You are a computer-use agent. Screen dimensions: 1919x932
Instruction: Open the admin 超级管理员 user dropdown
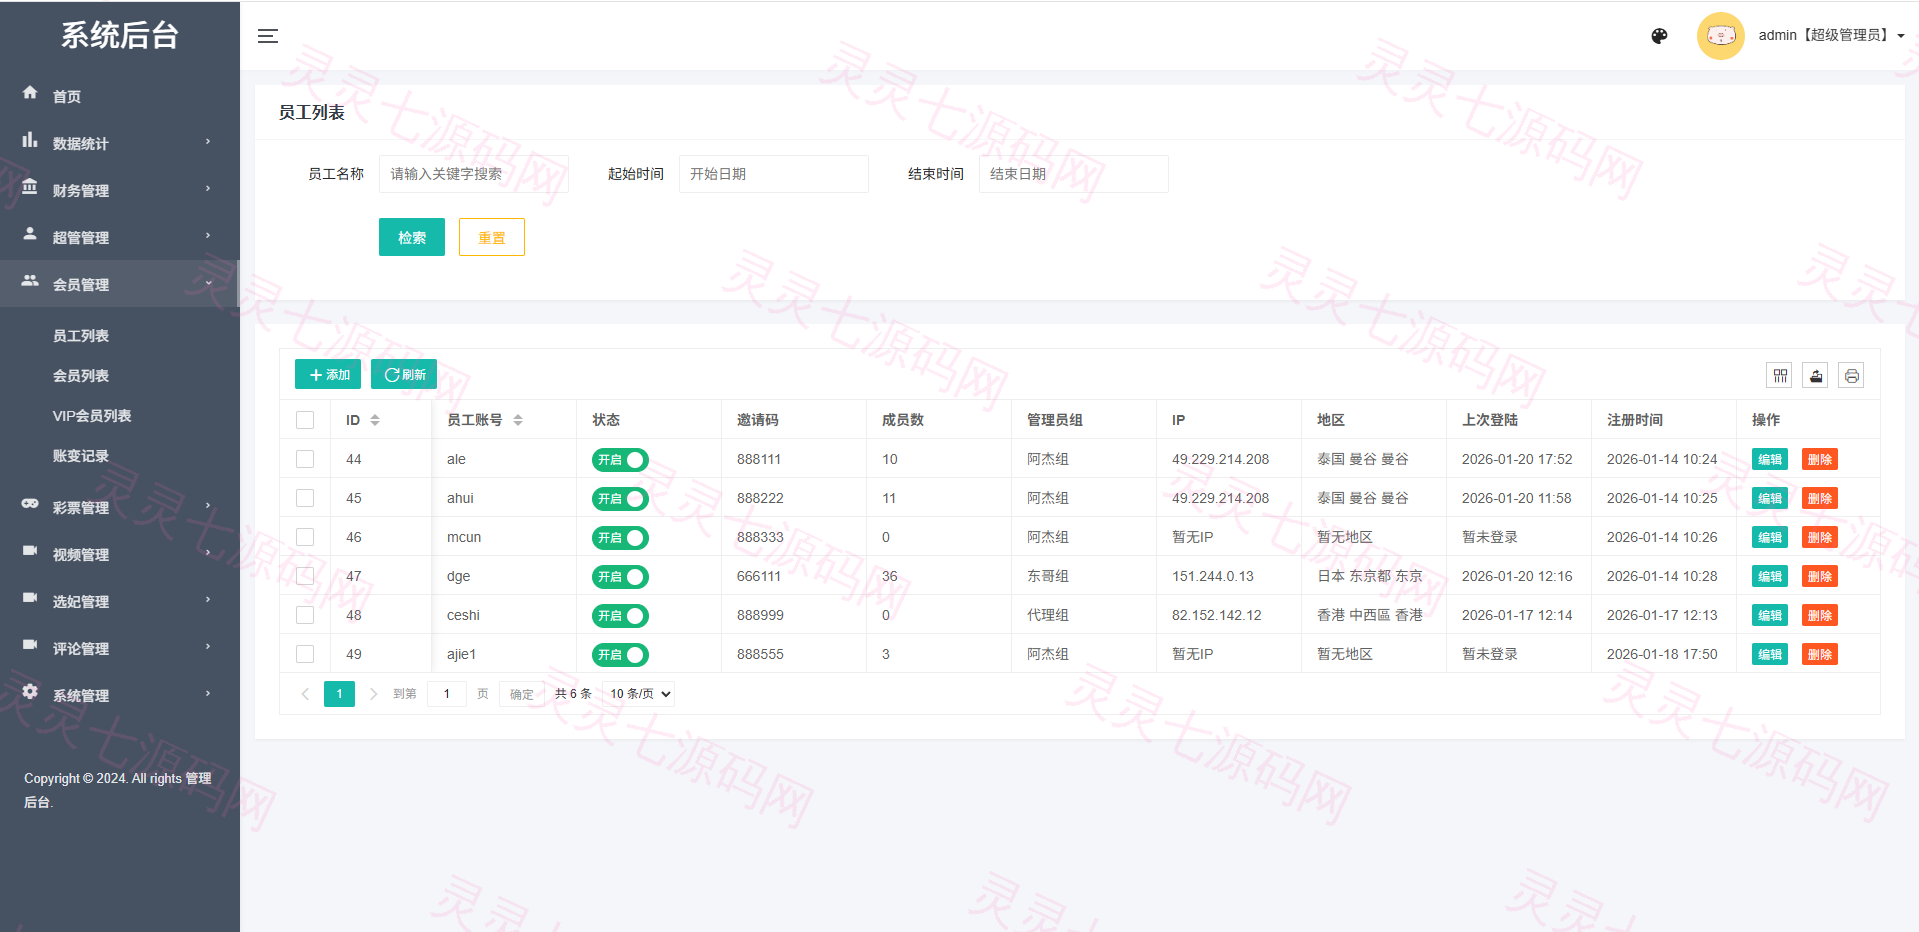(1831, 35)
